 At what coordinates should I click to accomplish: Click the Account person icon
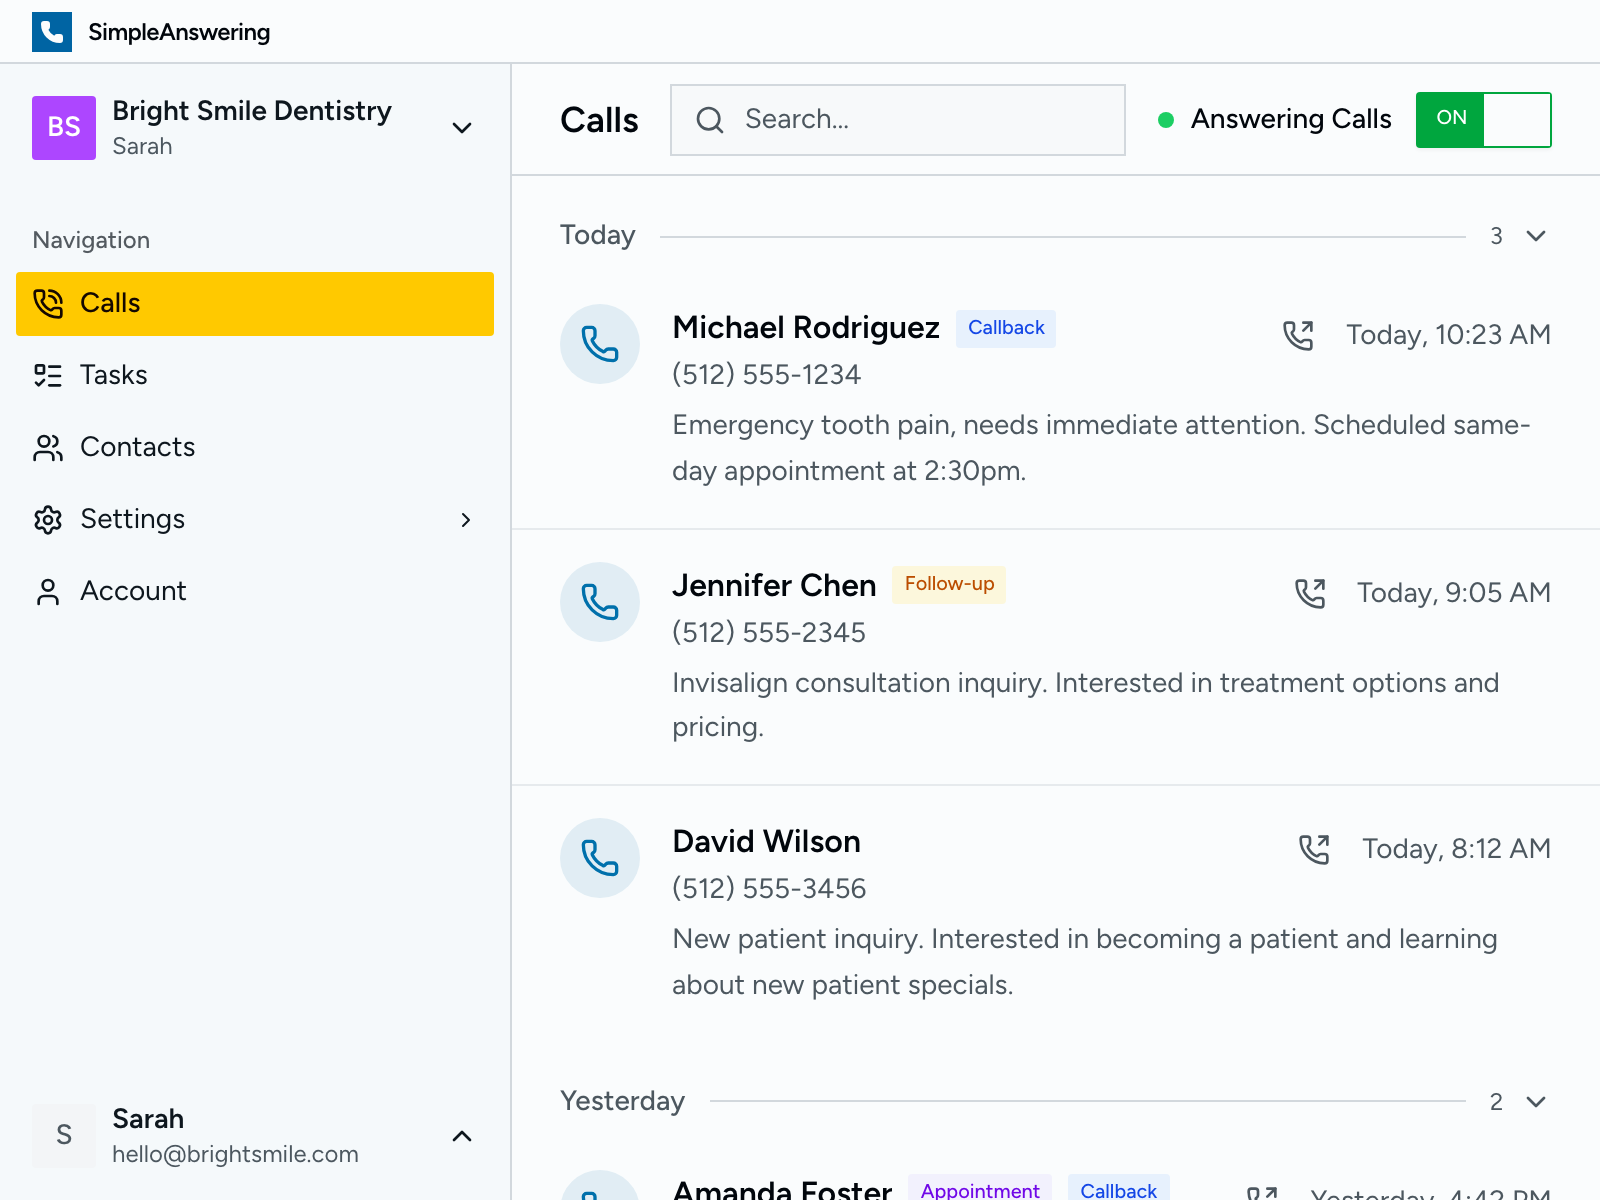pyautogui.click(x=47, y=591)
